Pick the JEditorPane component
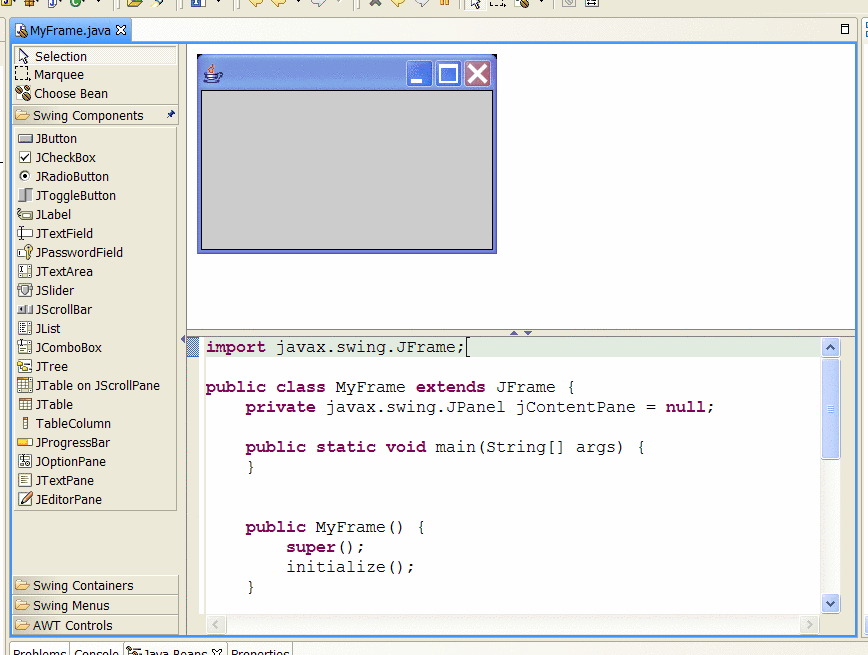Image resolution: width=868 pixels, height=655 pixels. point(68,500)
